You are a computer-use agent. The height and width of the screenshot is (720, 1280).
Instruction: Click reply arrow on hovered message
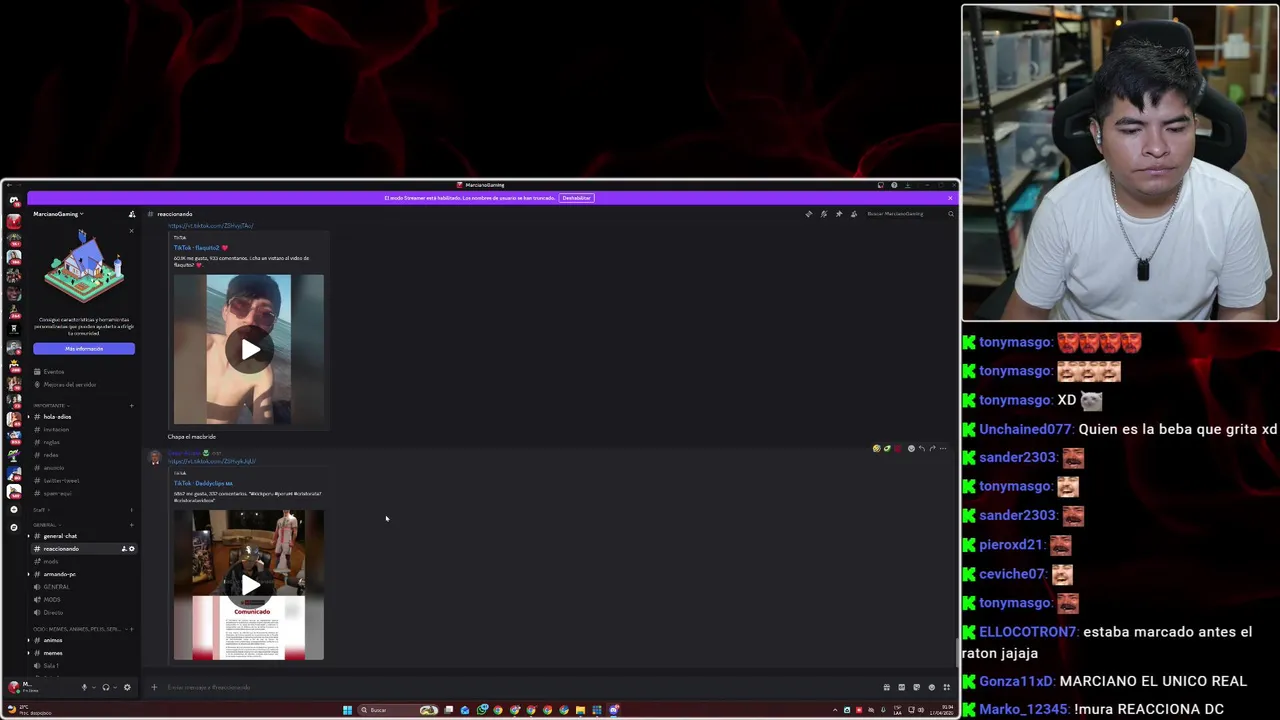(x=922, y=449)
